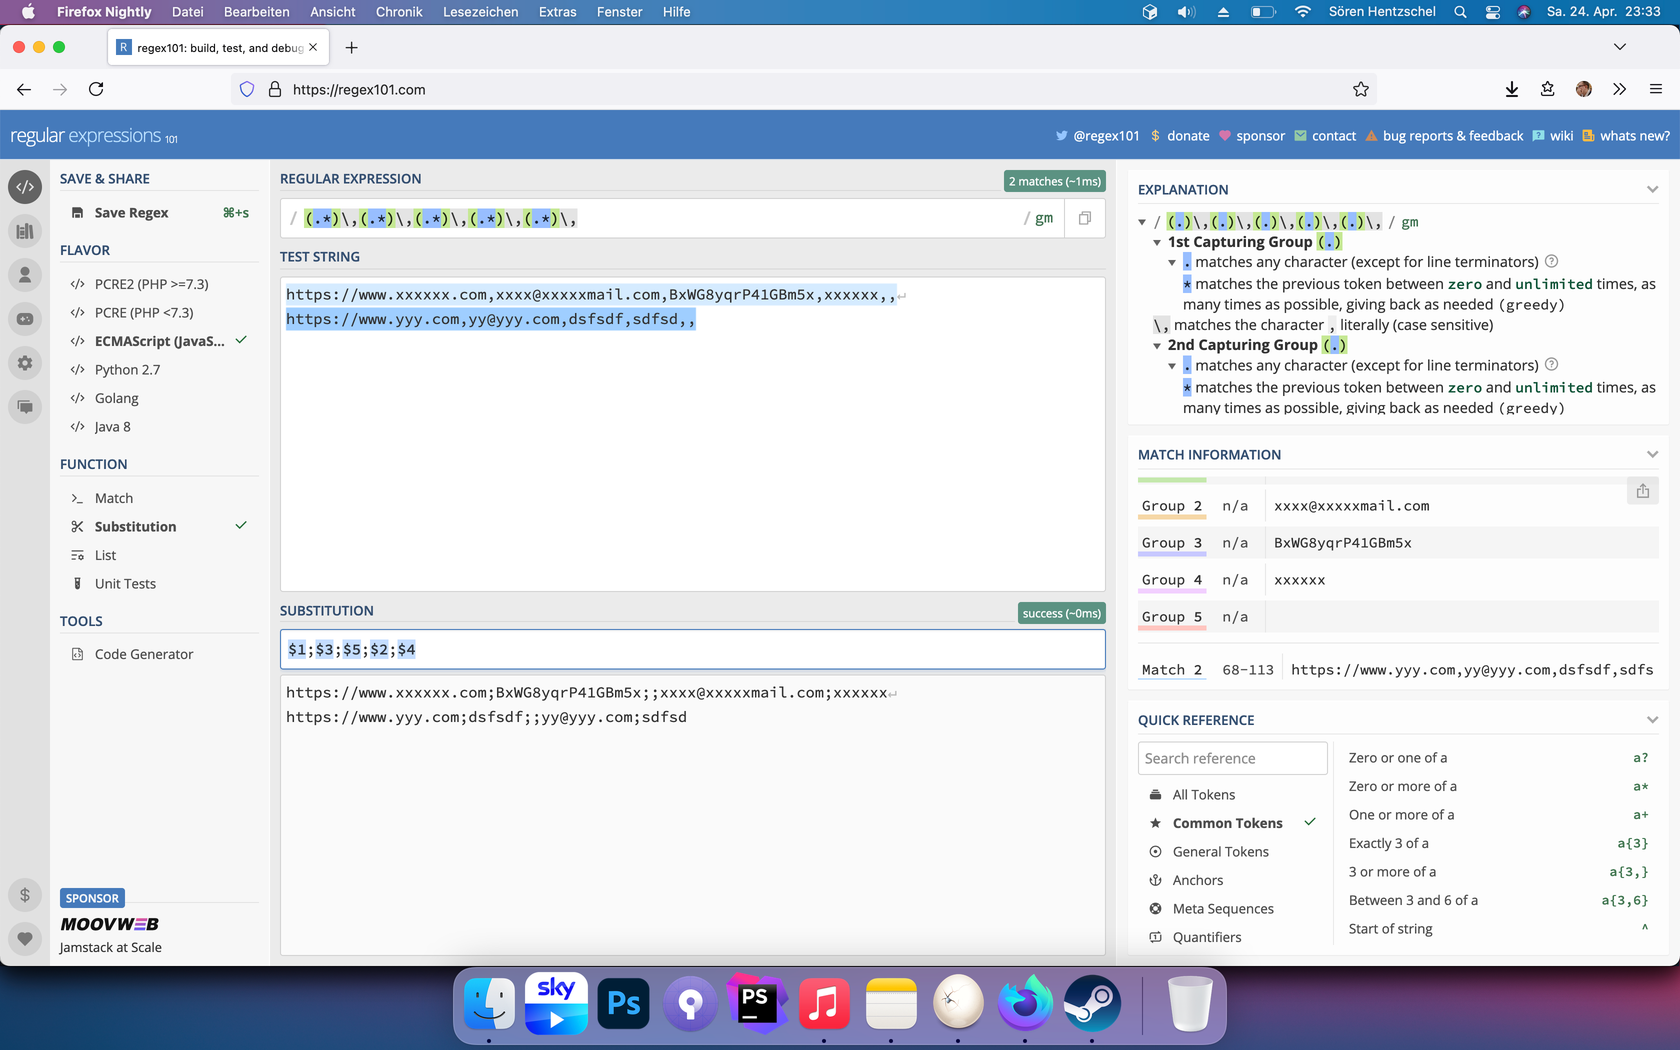The height and width of the screenshot is (1050, 1680).
Task: Open Firefox downloads arrow icon
Action: point(1512,89)
